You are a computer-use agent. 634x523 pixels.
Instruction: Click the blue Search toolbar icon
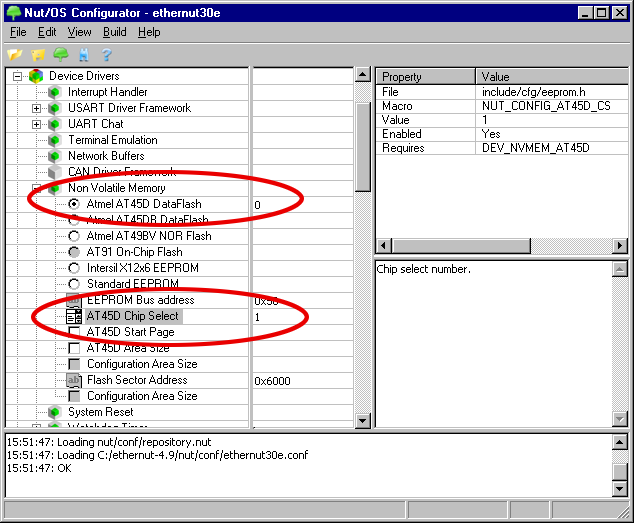click(x=84, y=54)
